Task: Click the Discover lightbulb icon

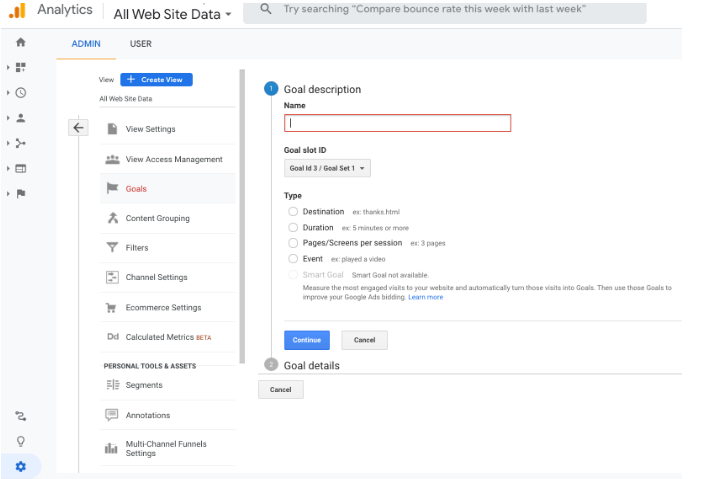Action: (x=21, y=441)
